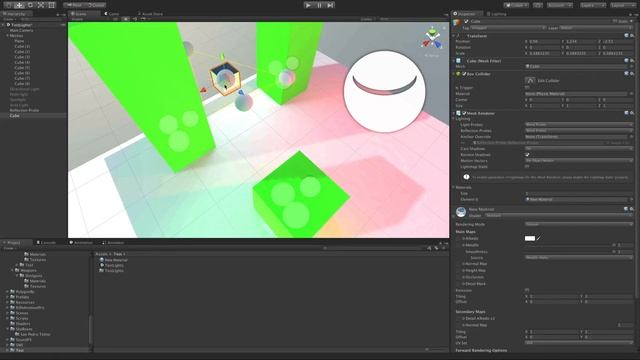Collapse the Transform component
The width and height of the screenshot is (640, 360).
click(453, 36)
